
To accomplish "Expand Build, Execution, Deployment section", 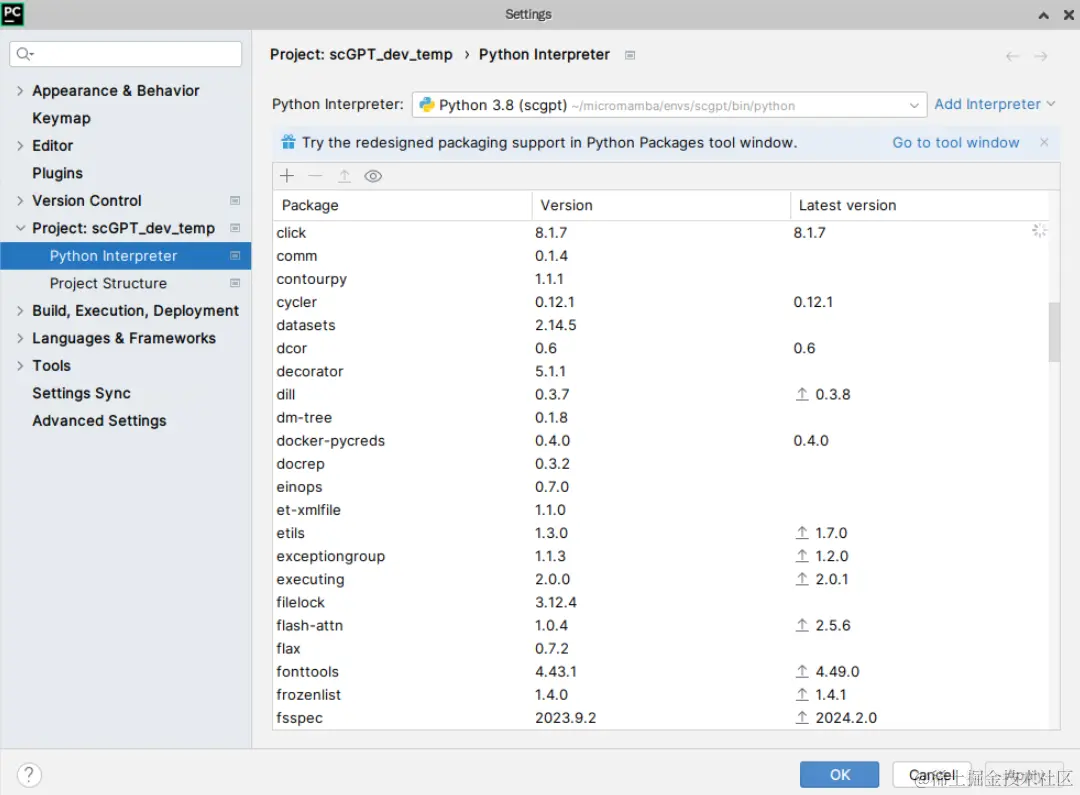I will point(20,311).
